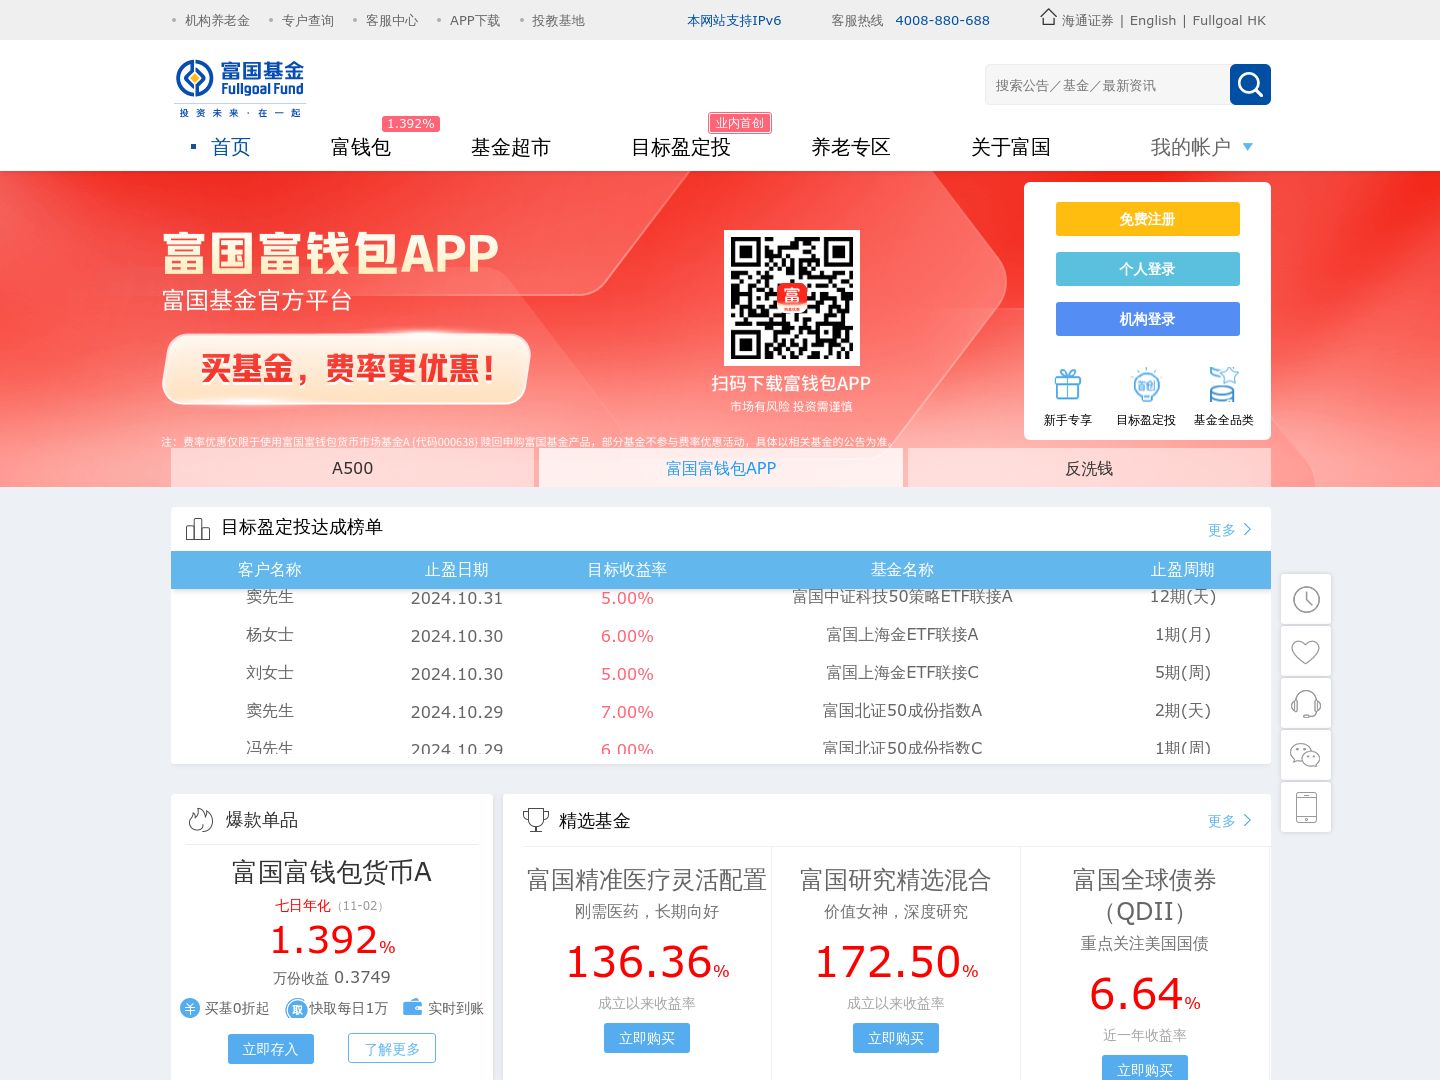
Task: Open 客服中心 top link
Action: (x=392, y=20)
